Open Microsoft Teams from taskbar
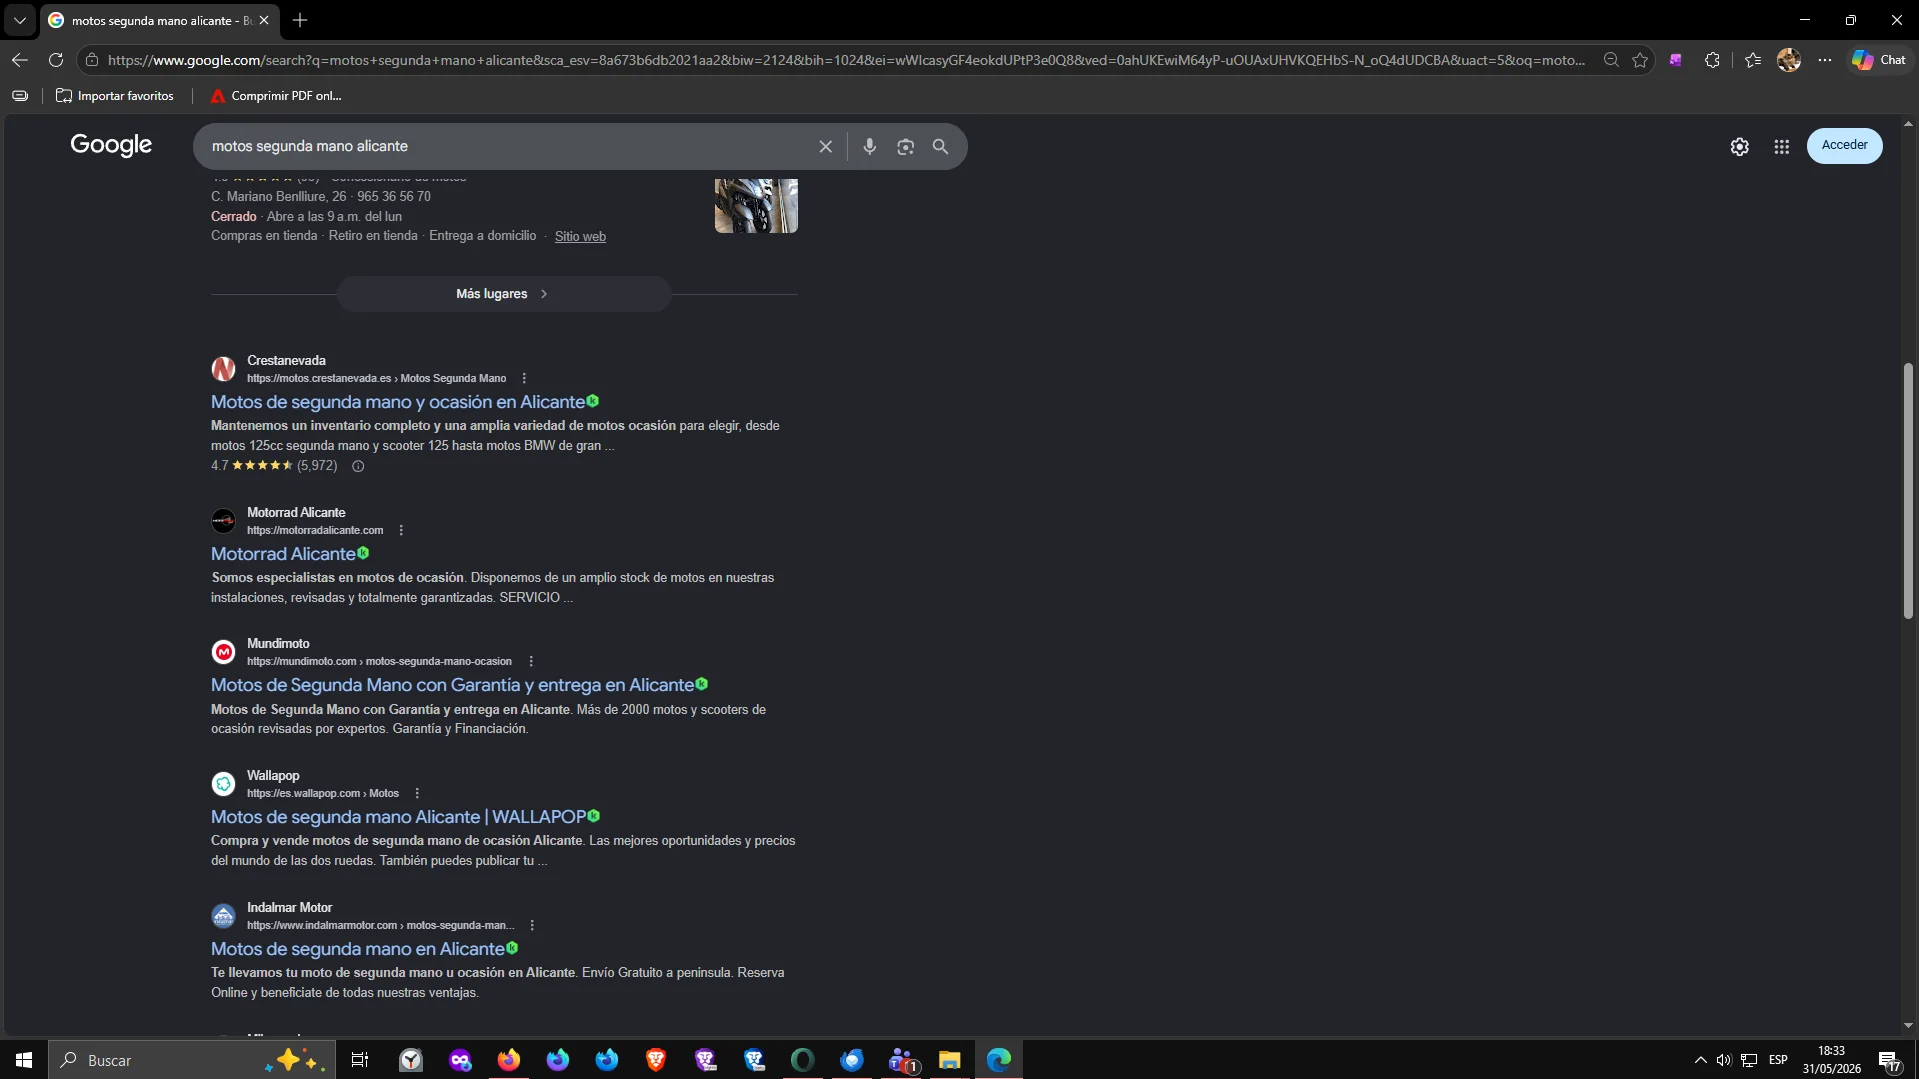1919x1079 pixels. (901, 1060)
